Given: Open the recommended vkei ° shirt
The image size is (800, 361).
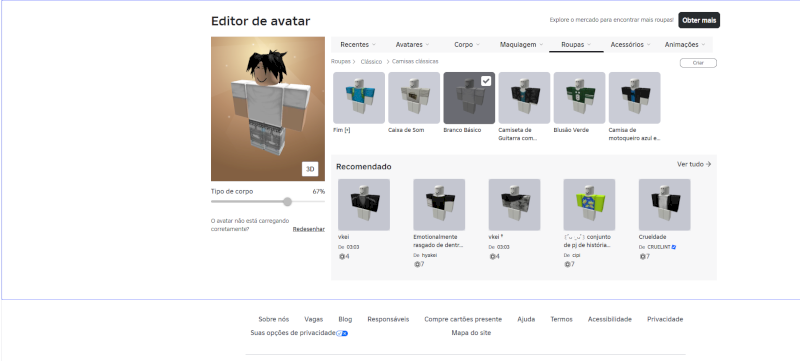Looking at the screenshot, I should click(x=514, y=204).
